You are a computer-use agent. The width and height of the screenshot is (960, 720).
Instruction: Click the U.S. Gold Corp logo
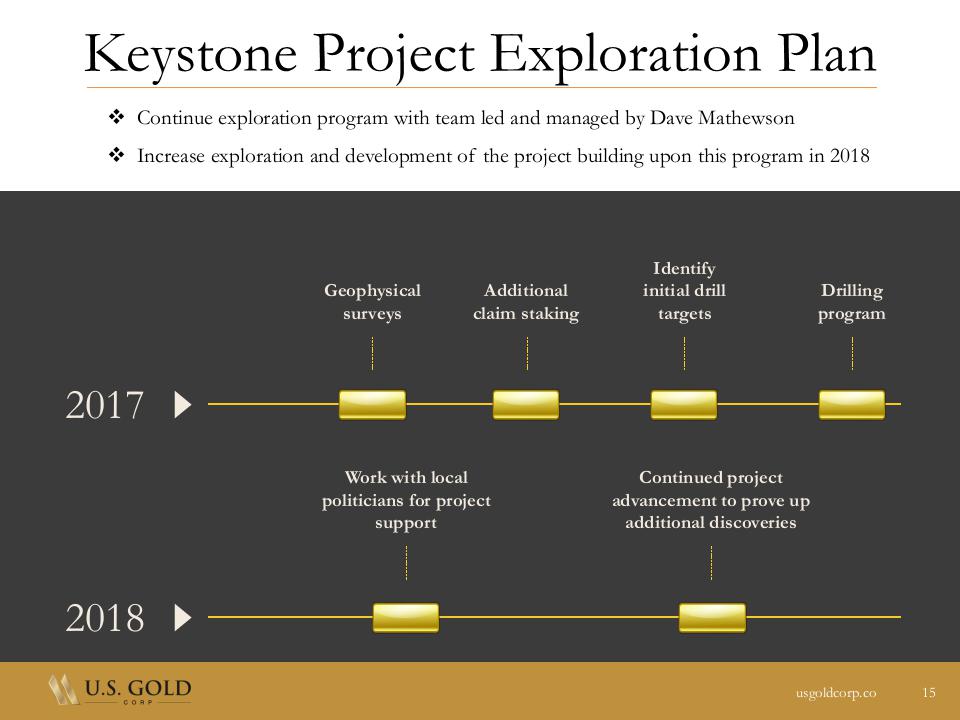[x=119, y=691]
